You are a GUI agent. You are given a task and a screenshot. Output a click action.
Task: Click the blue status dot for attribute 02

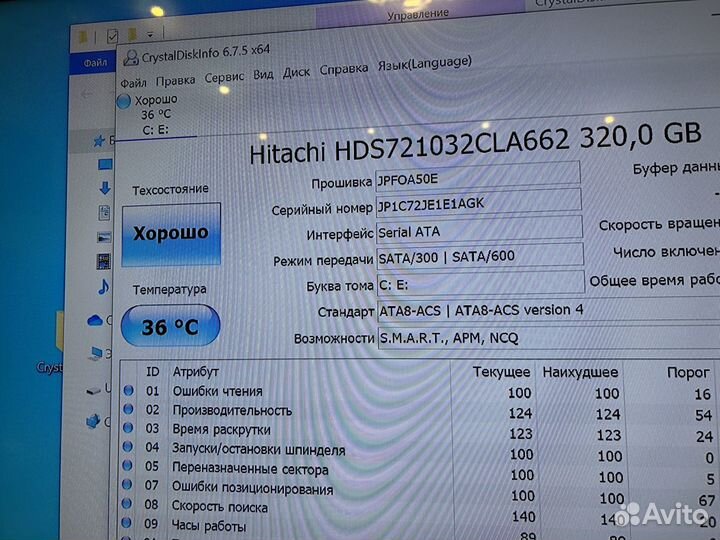coord(129,409)
